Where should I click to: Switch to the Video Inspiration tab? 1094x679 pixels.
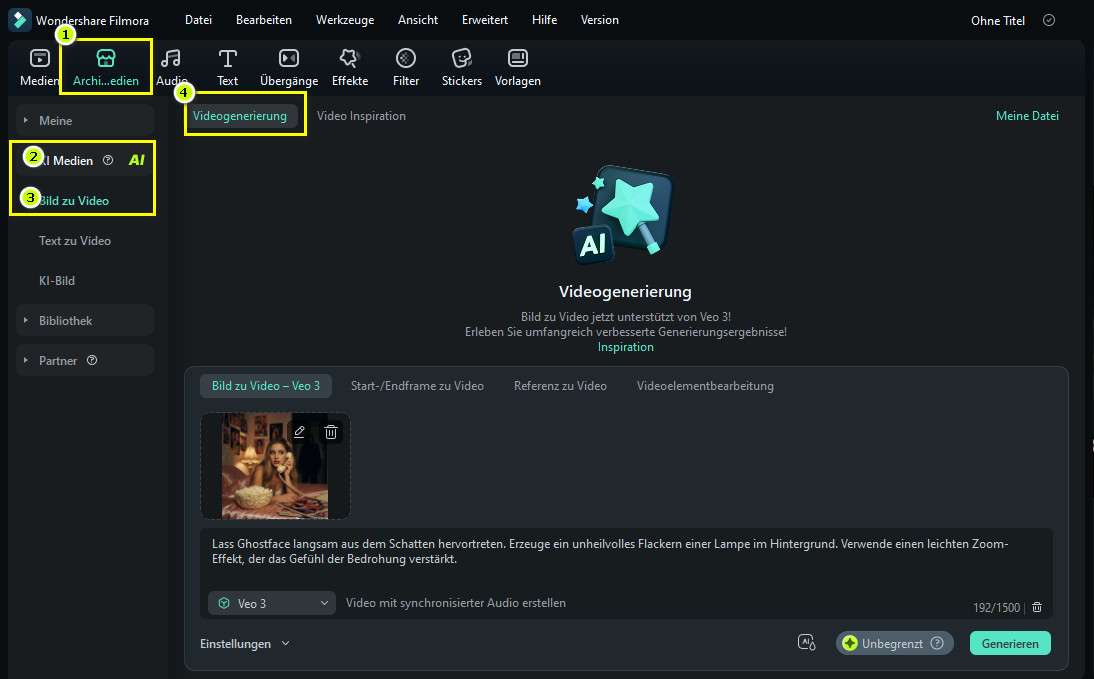361,116
